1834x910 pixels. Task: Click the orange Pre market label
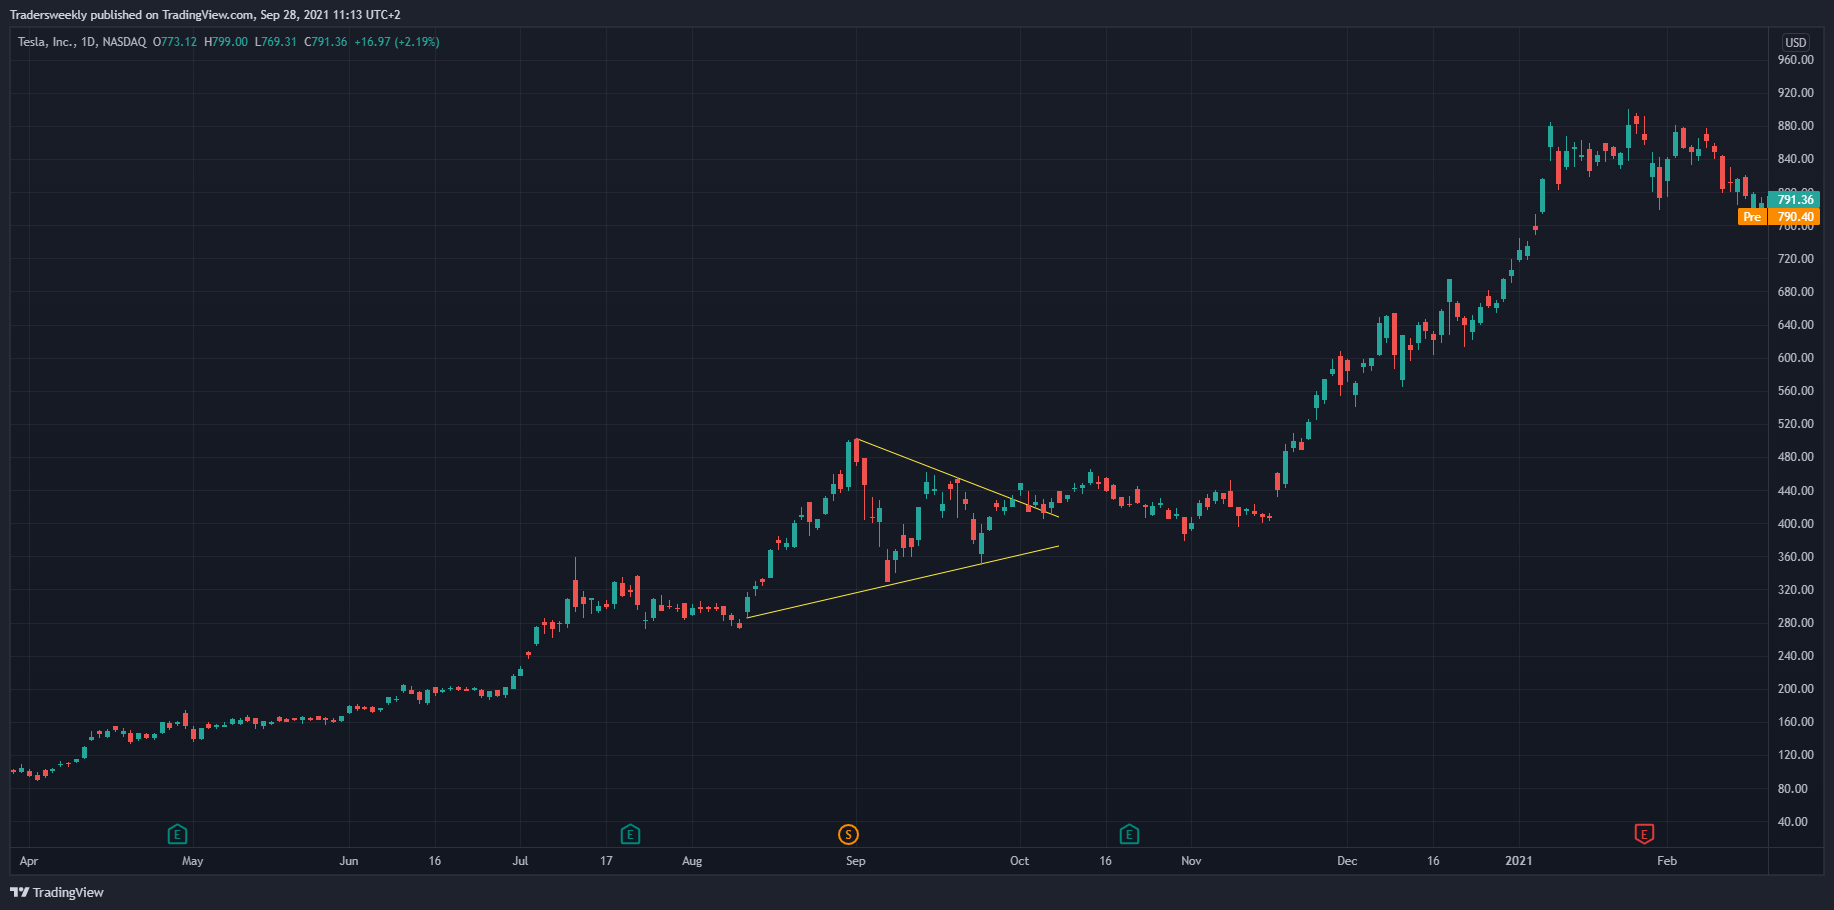click(1752, 217)
